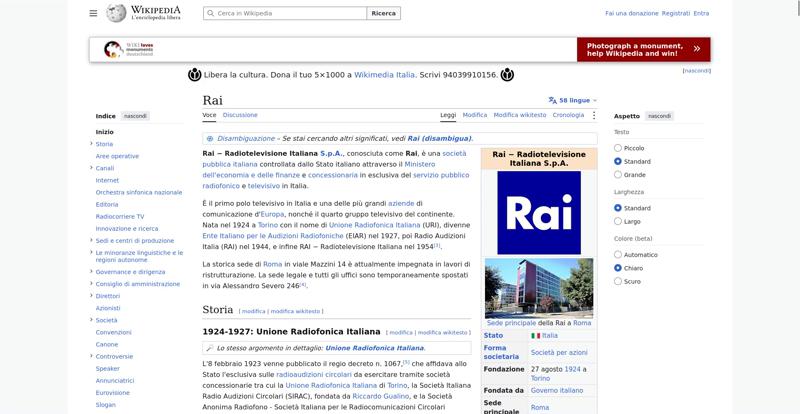Screen dimensions: 800x414
Task: Jump to Inizio at top of index
Action: [x=105, y=132]
